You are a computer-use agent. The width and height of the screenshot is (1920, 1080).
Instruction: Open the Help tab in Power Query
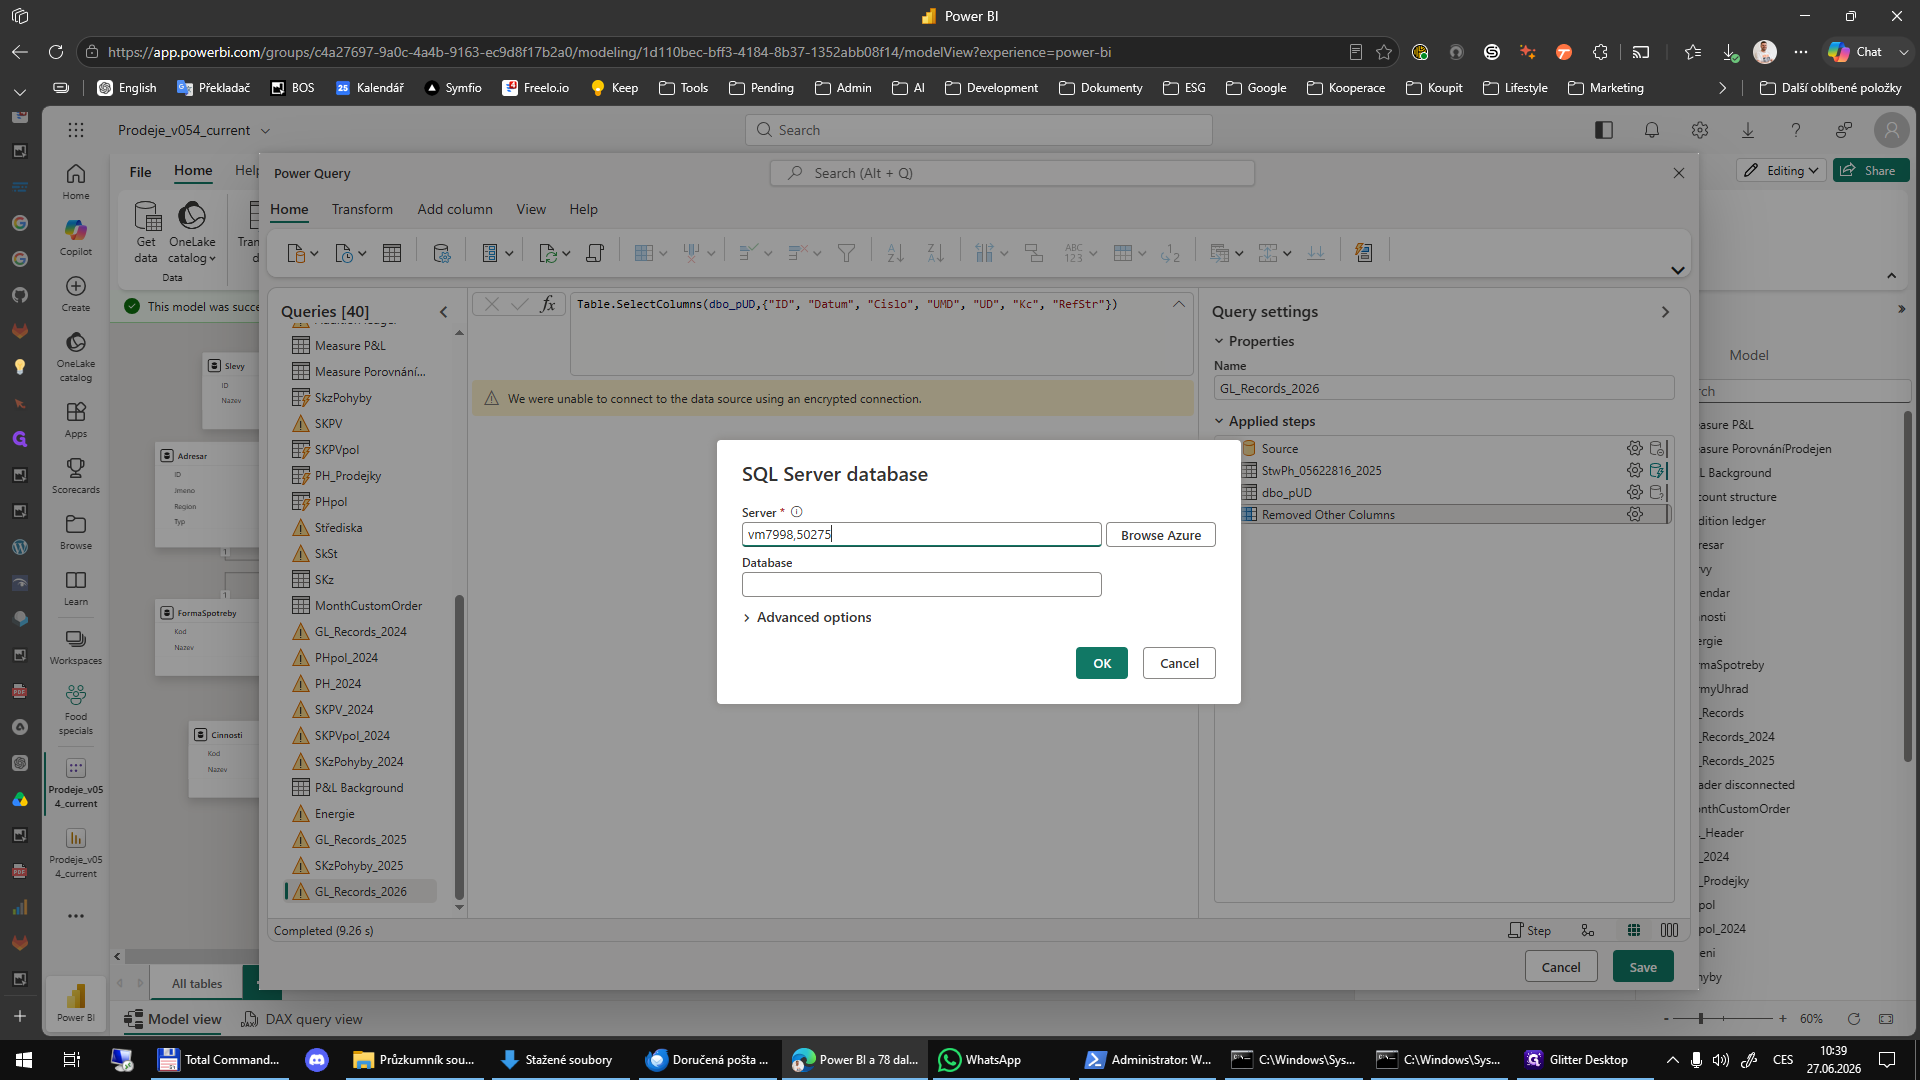(584, 209)
